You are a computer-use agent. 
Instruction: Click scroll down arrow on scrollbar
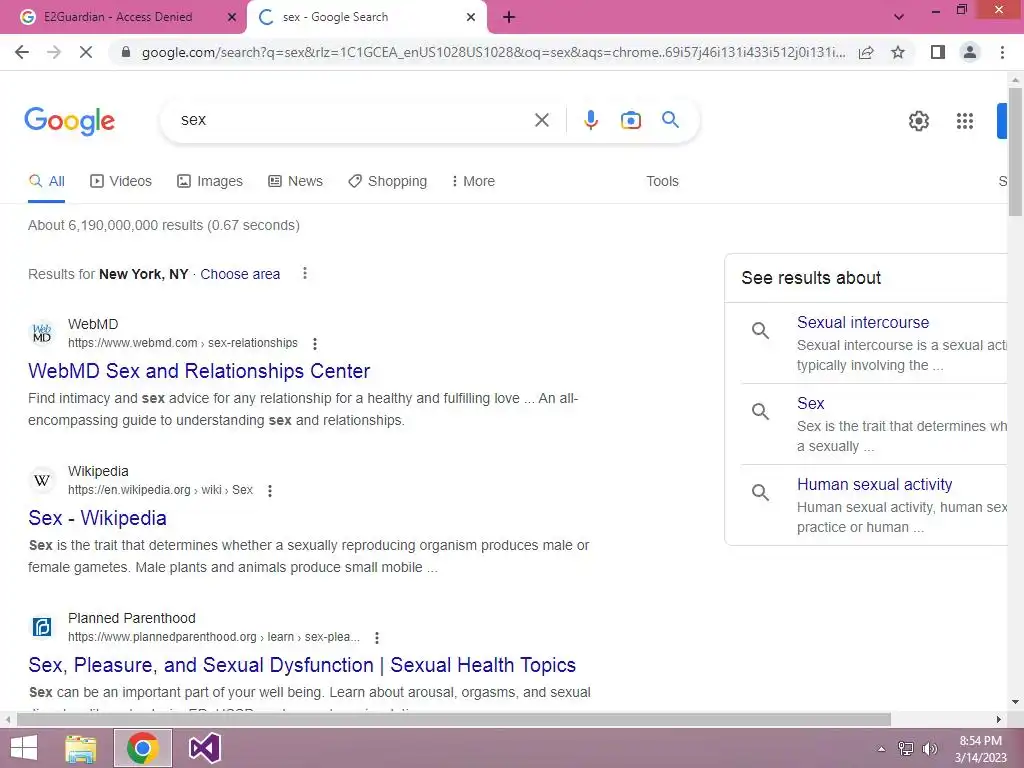1016,703
